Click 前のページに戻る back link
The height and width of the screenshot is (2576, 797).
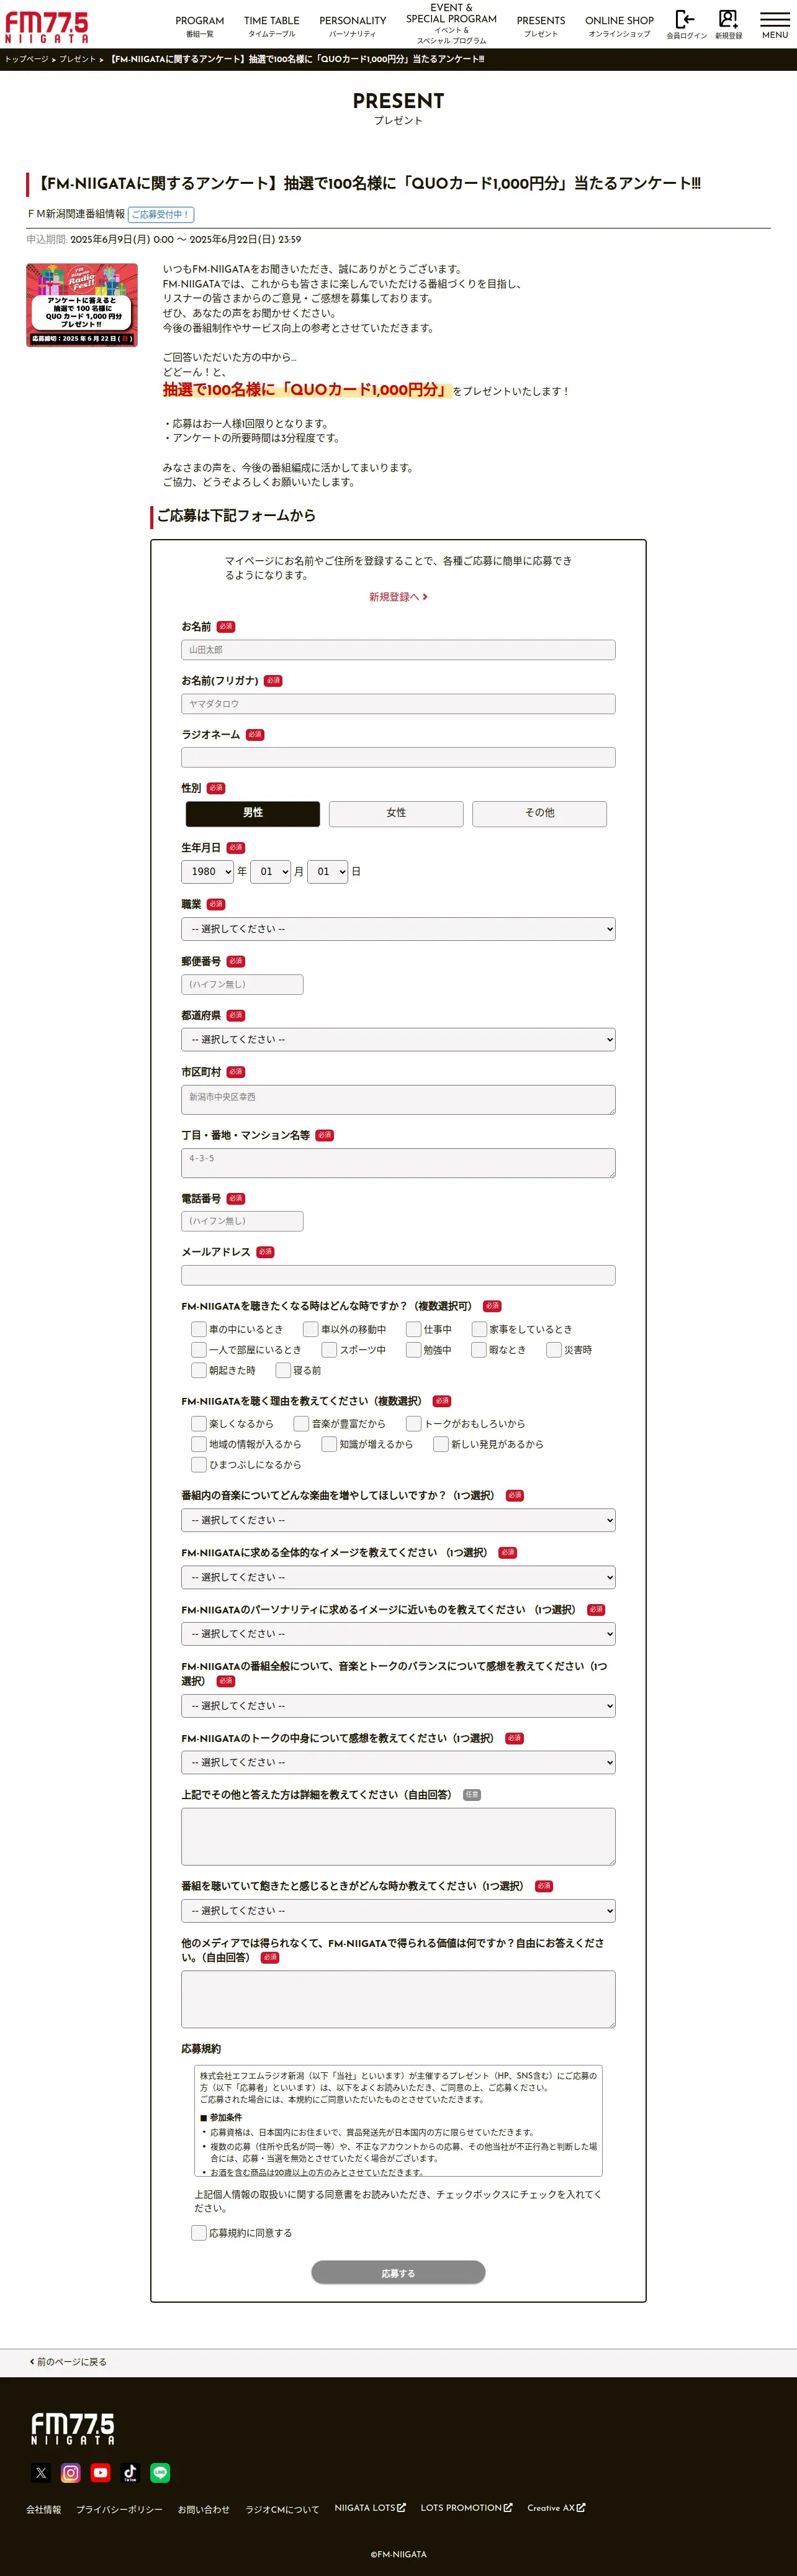coord(68,2362)
